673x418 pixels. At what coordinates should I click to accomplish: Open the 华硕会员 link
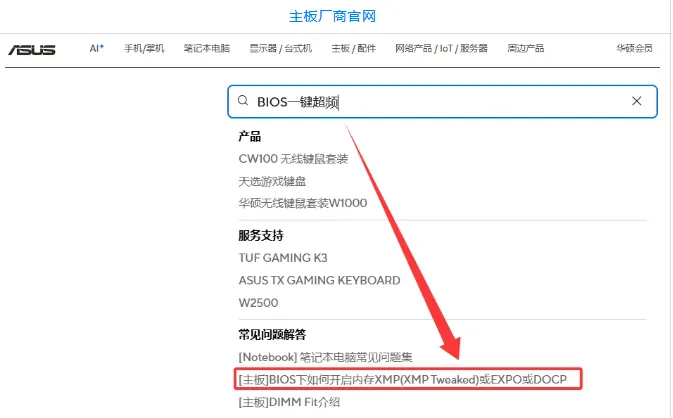[x=634, y=48]
